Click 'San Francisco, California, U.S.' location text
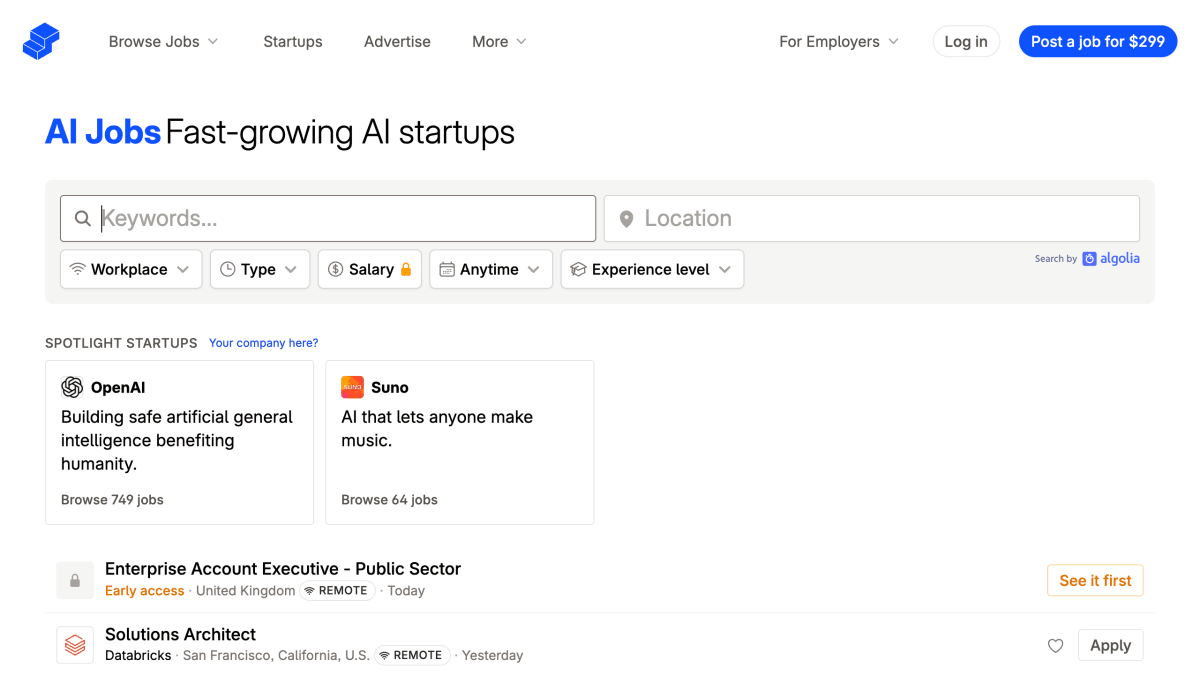The width and height of the screenshot is (1200, 675). [x=276, y=655]
